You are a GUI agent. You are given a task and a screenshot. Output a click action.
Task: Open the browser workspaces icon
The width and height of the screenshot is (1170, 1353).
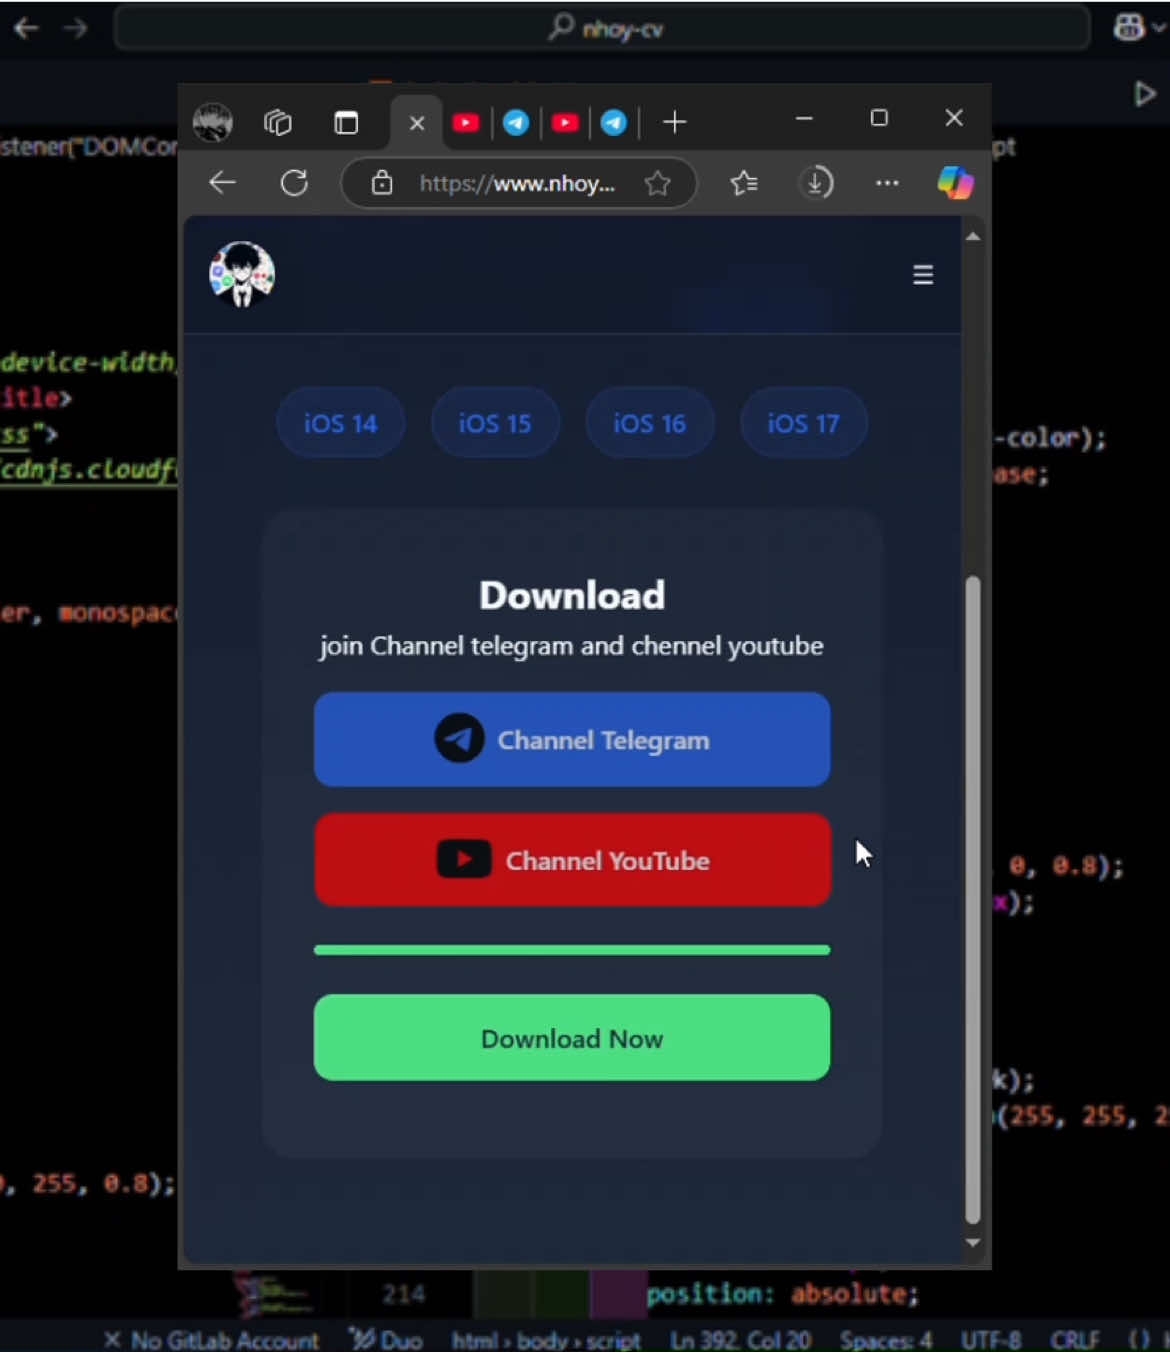278,123
